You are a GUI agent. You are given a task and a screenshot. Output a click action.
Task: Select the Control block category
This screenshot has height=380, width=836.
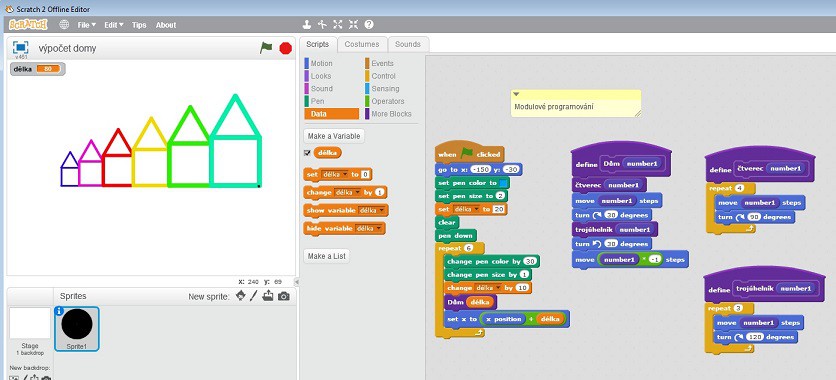tap(383, 76)
